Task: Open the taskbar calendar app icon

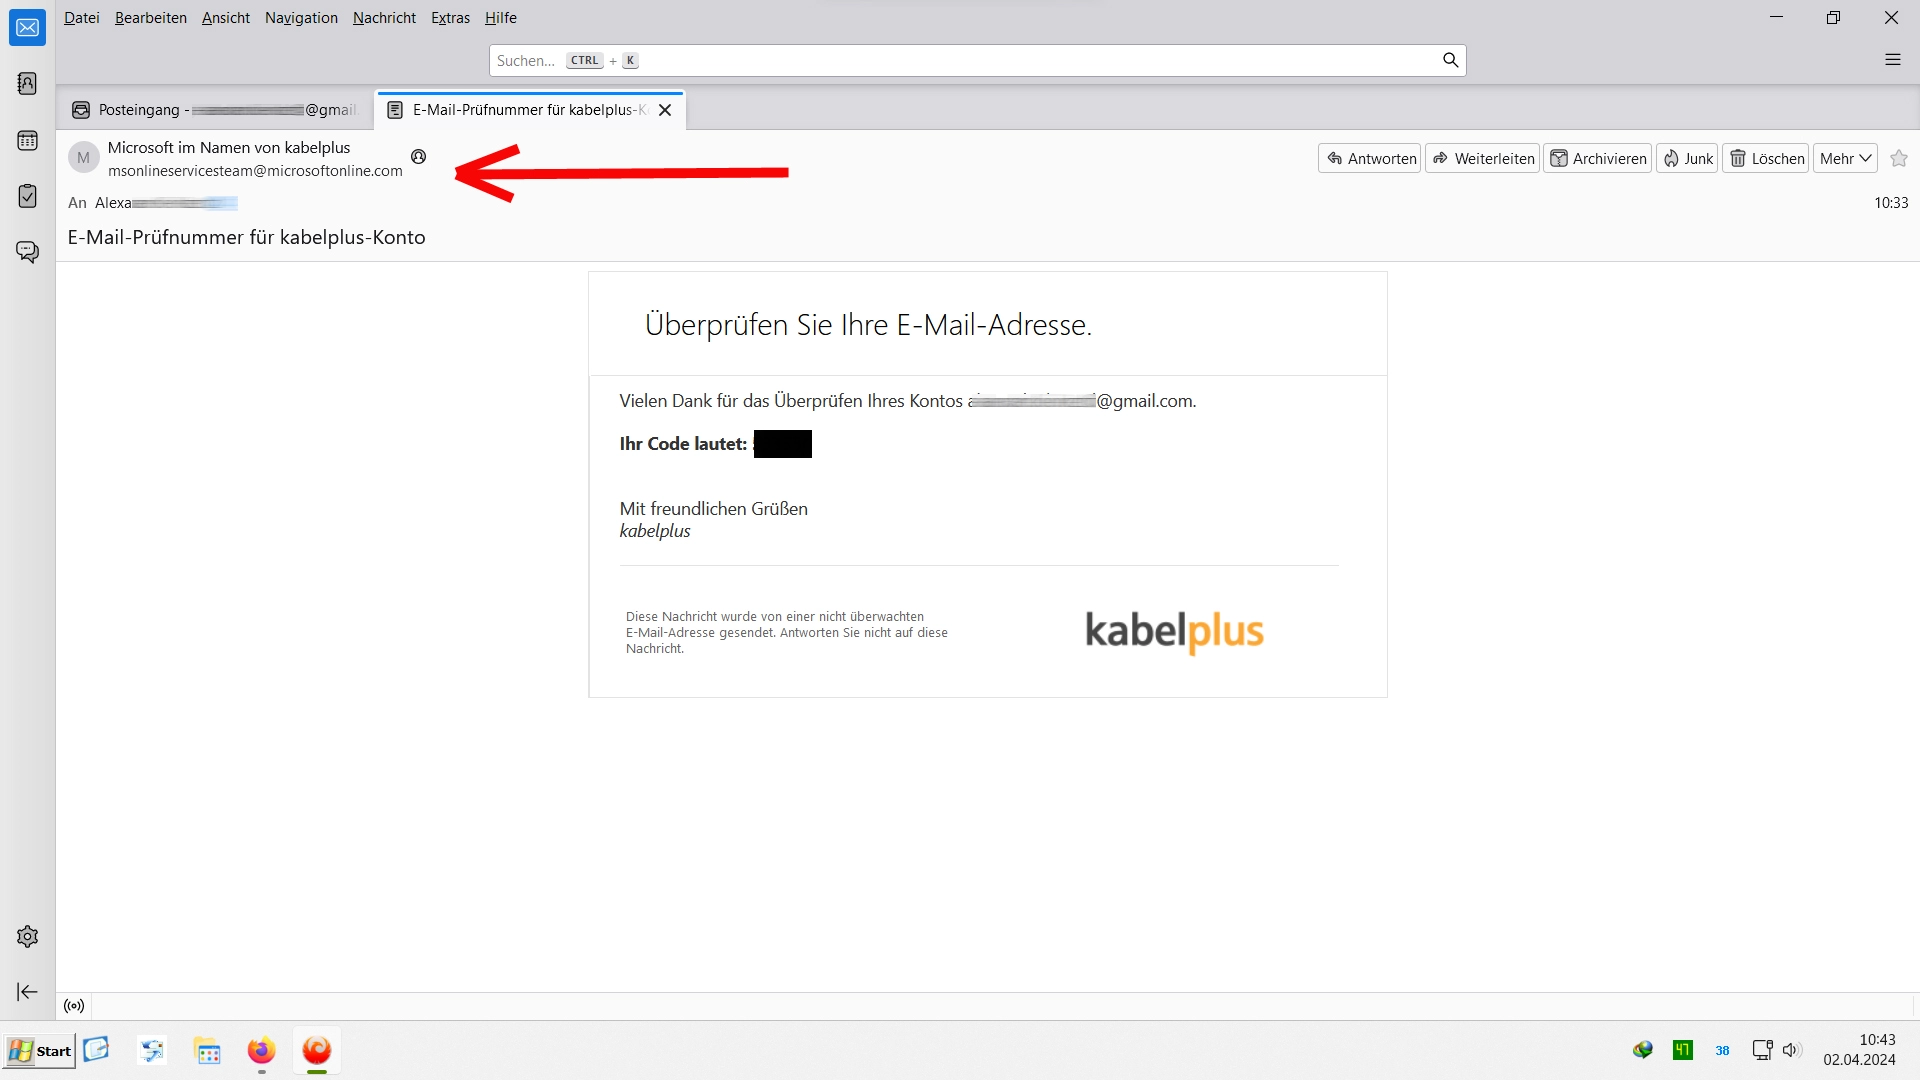Action: [x=207, y=1052]
